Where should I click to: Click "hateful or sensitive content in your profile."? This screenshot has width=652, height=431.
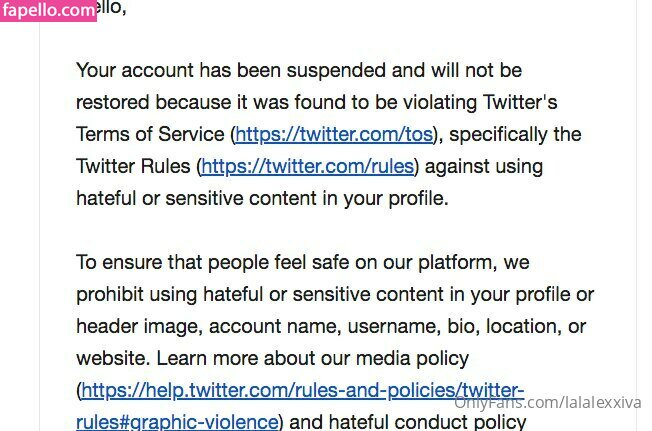(262, 199)
